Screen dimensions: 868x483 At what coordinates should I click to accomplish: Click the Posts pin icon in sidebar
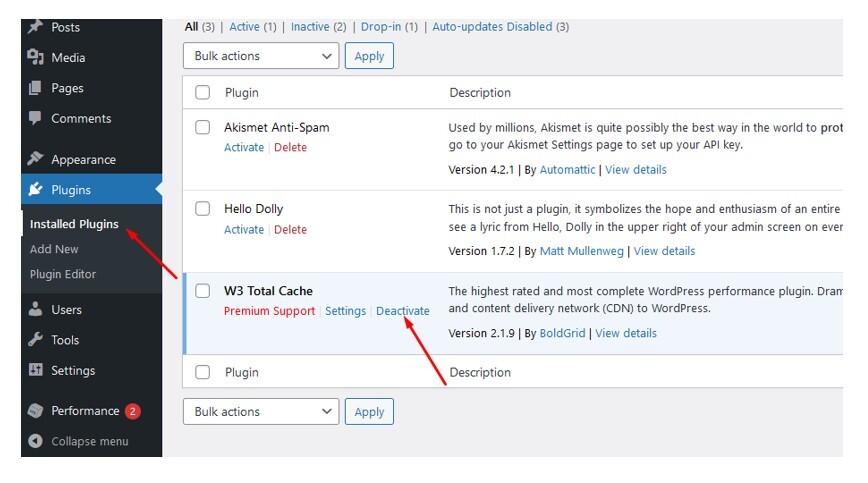point(35,26)
